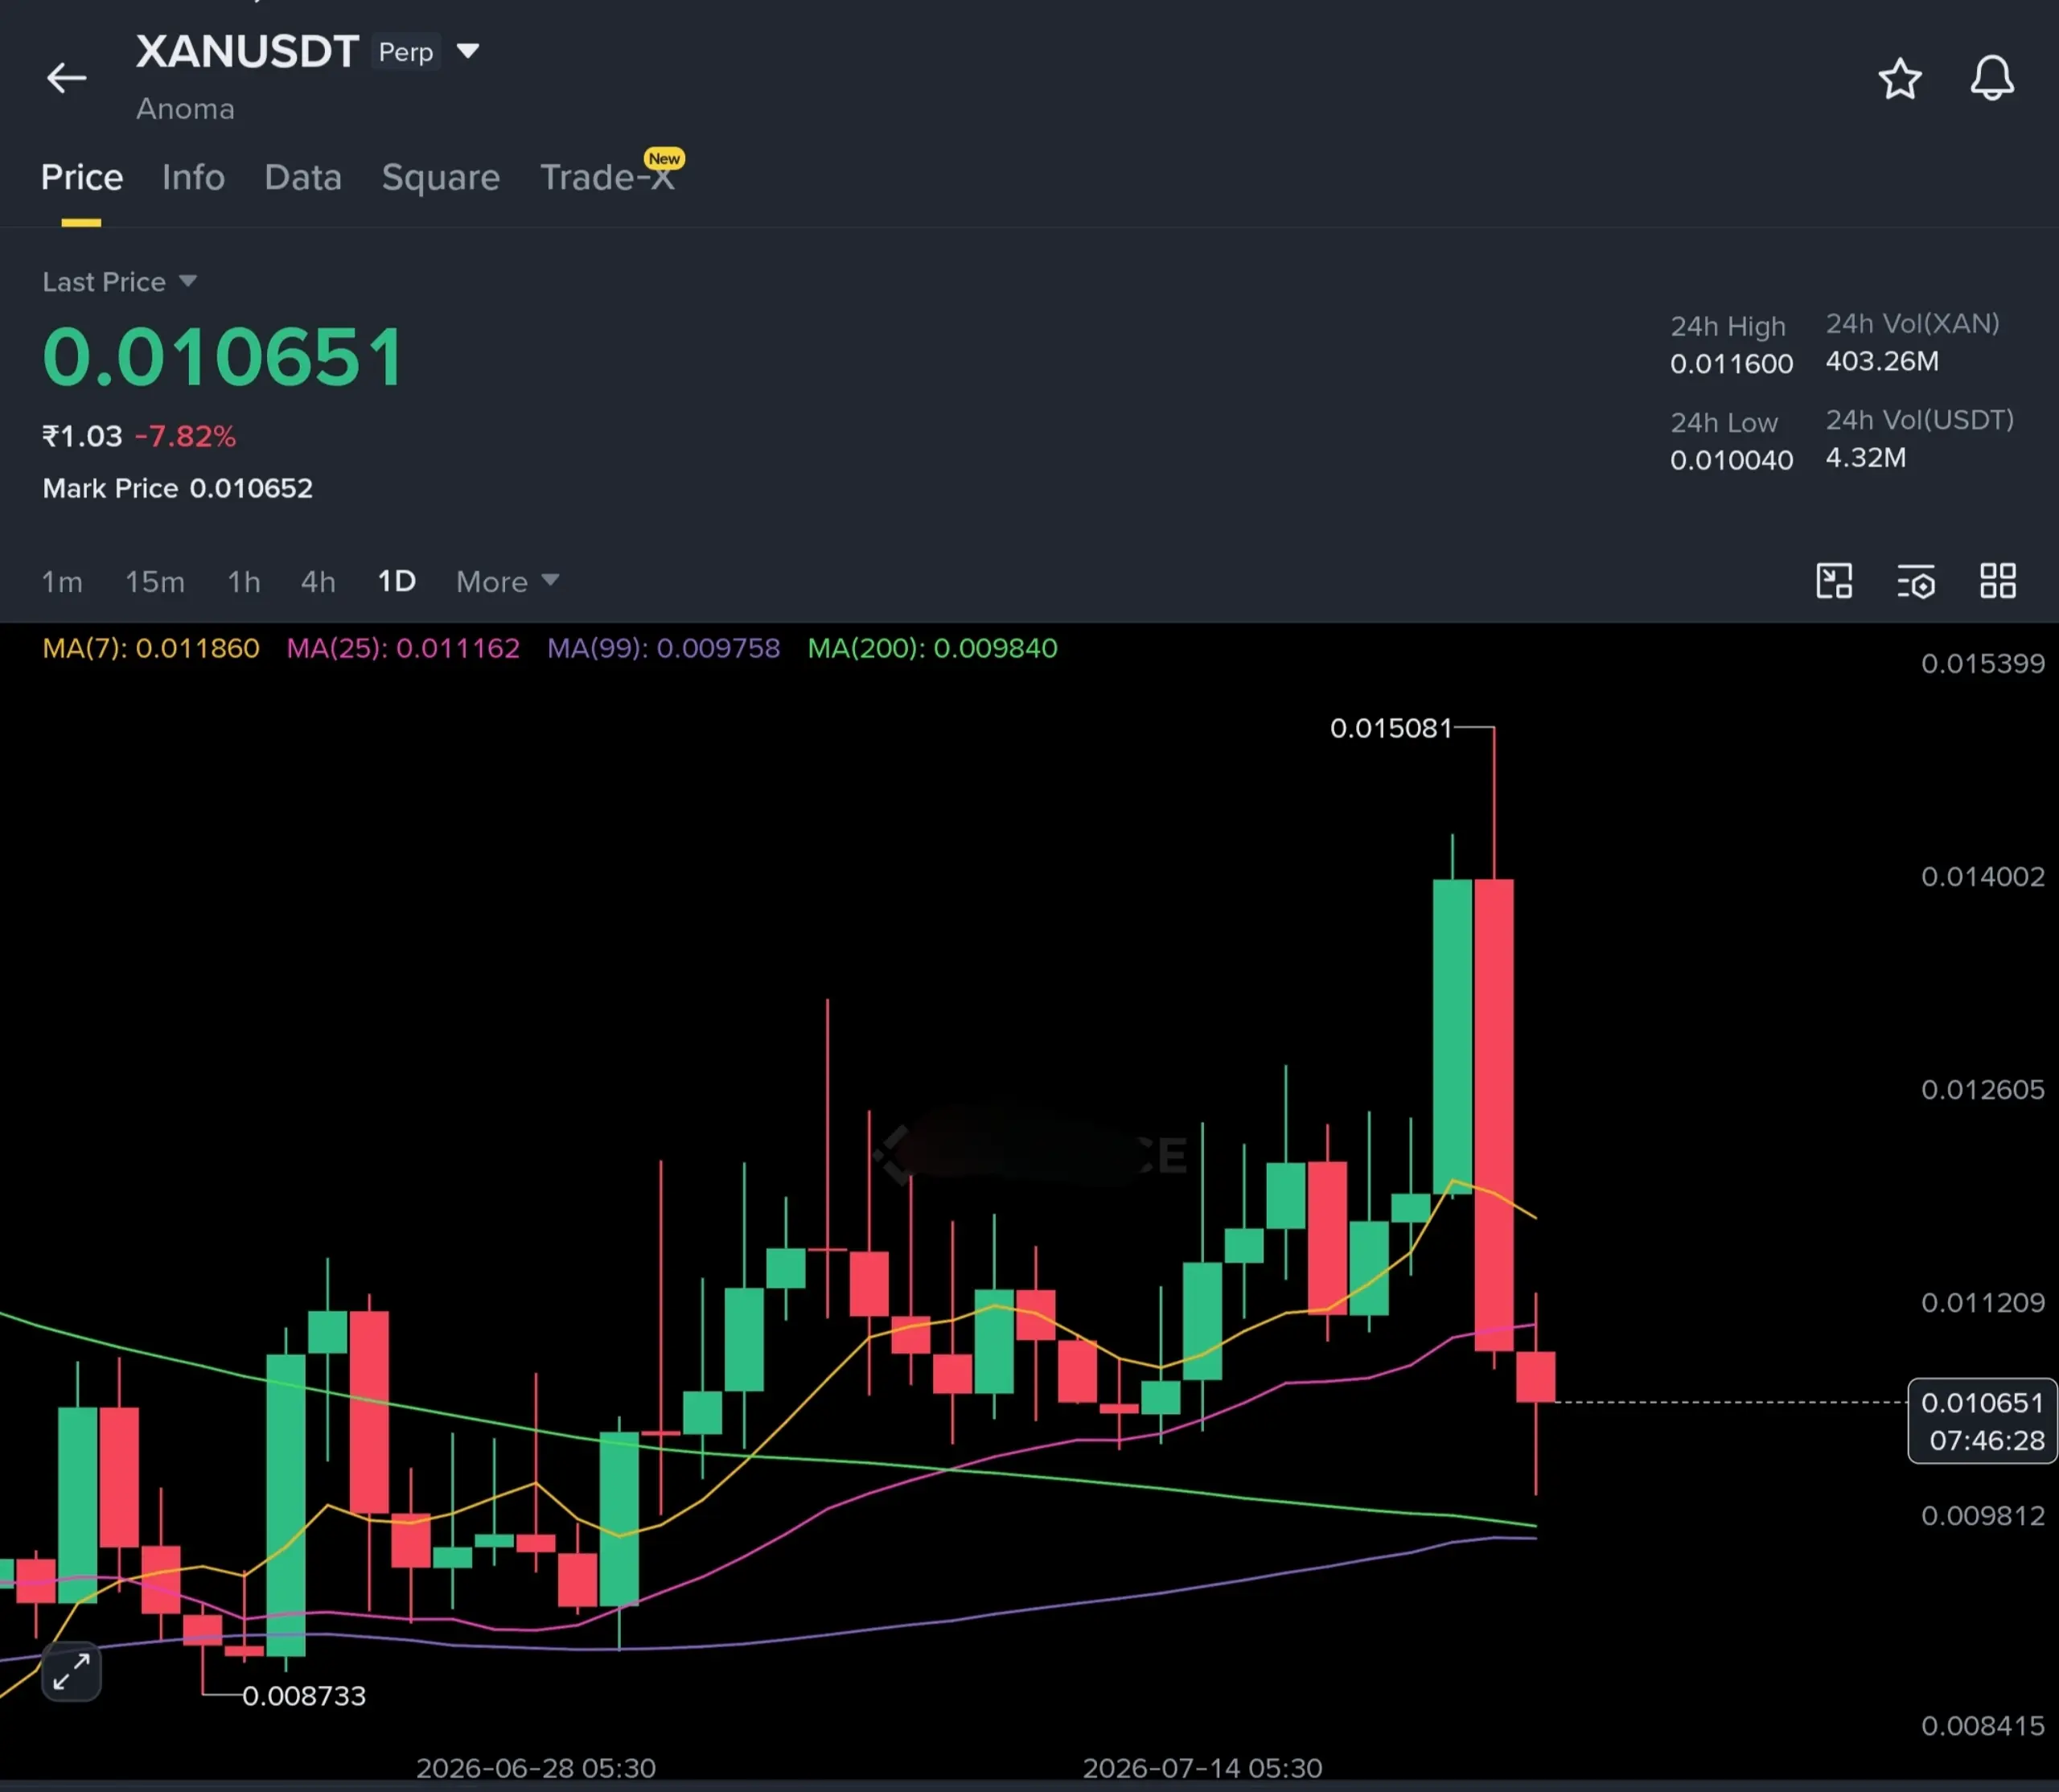Image resolution: width=2059 pixels, height=1792 pixels.
Task: Select the 4h timeframe
Action: tap(318, 582)
